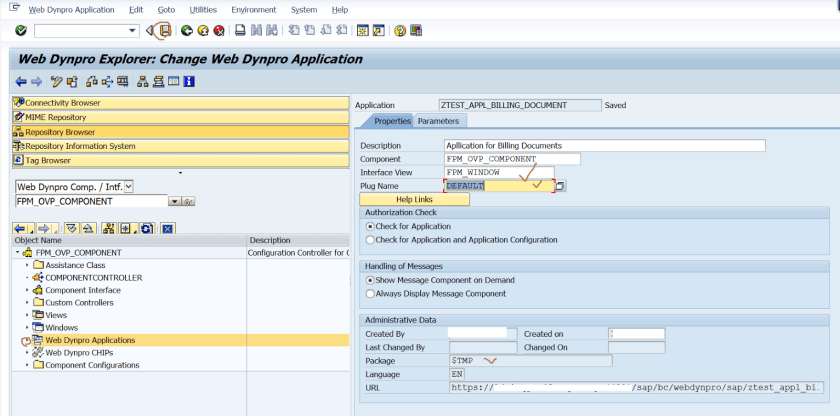
Task: Select the Check for Application radio button
Action: [371, 227]
